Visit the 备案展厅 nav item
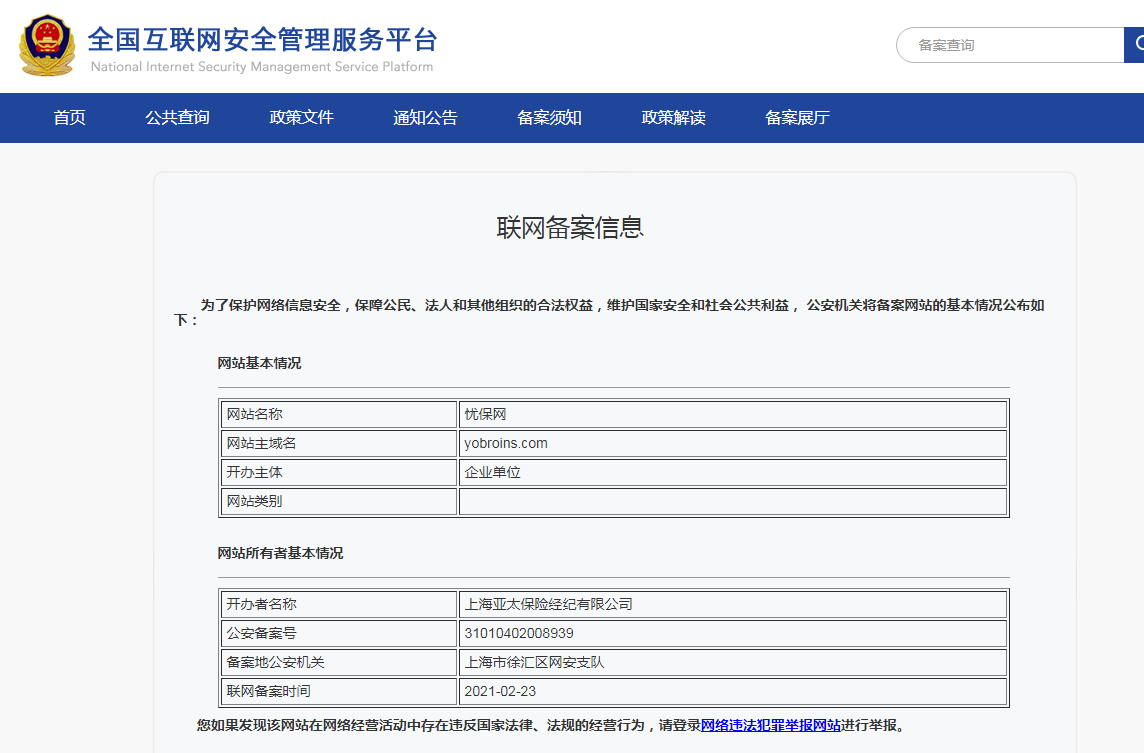The image size is (1144, 753). (x=797, y=117)
